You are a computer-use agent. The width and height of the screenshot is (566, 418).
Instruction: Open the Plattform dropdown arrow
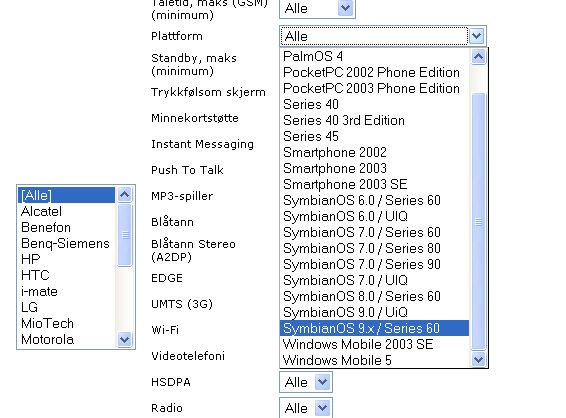click(x=476, y=36)
